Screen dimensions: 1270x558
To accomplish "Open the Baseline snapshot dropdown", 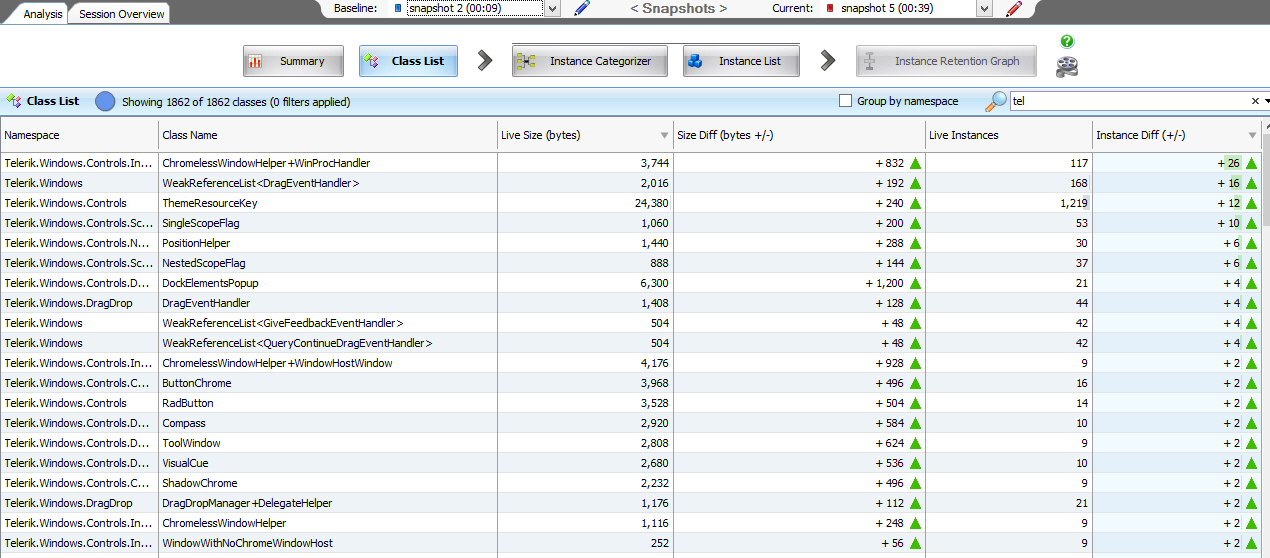I will [553, 9].
